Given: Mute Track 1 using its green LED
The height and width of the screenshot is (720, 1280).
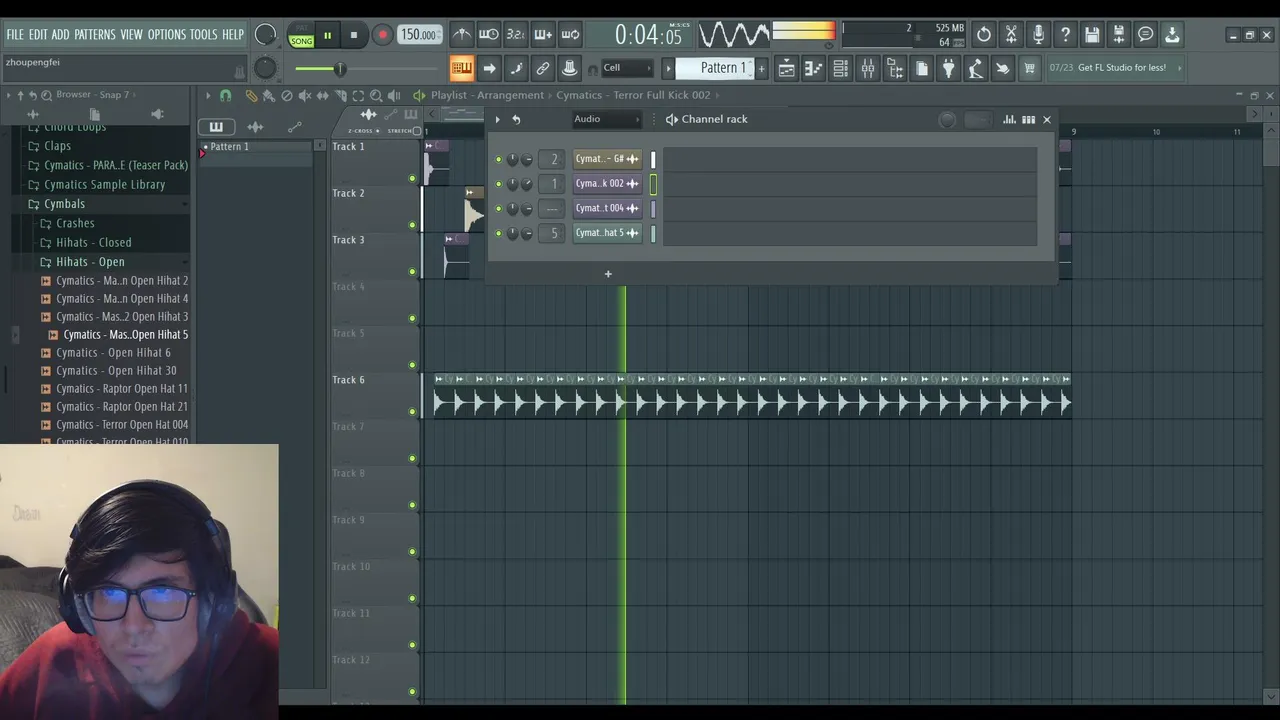Looking at the screenshot, I should coord(412,179).
